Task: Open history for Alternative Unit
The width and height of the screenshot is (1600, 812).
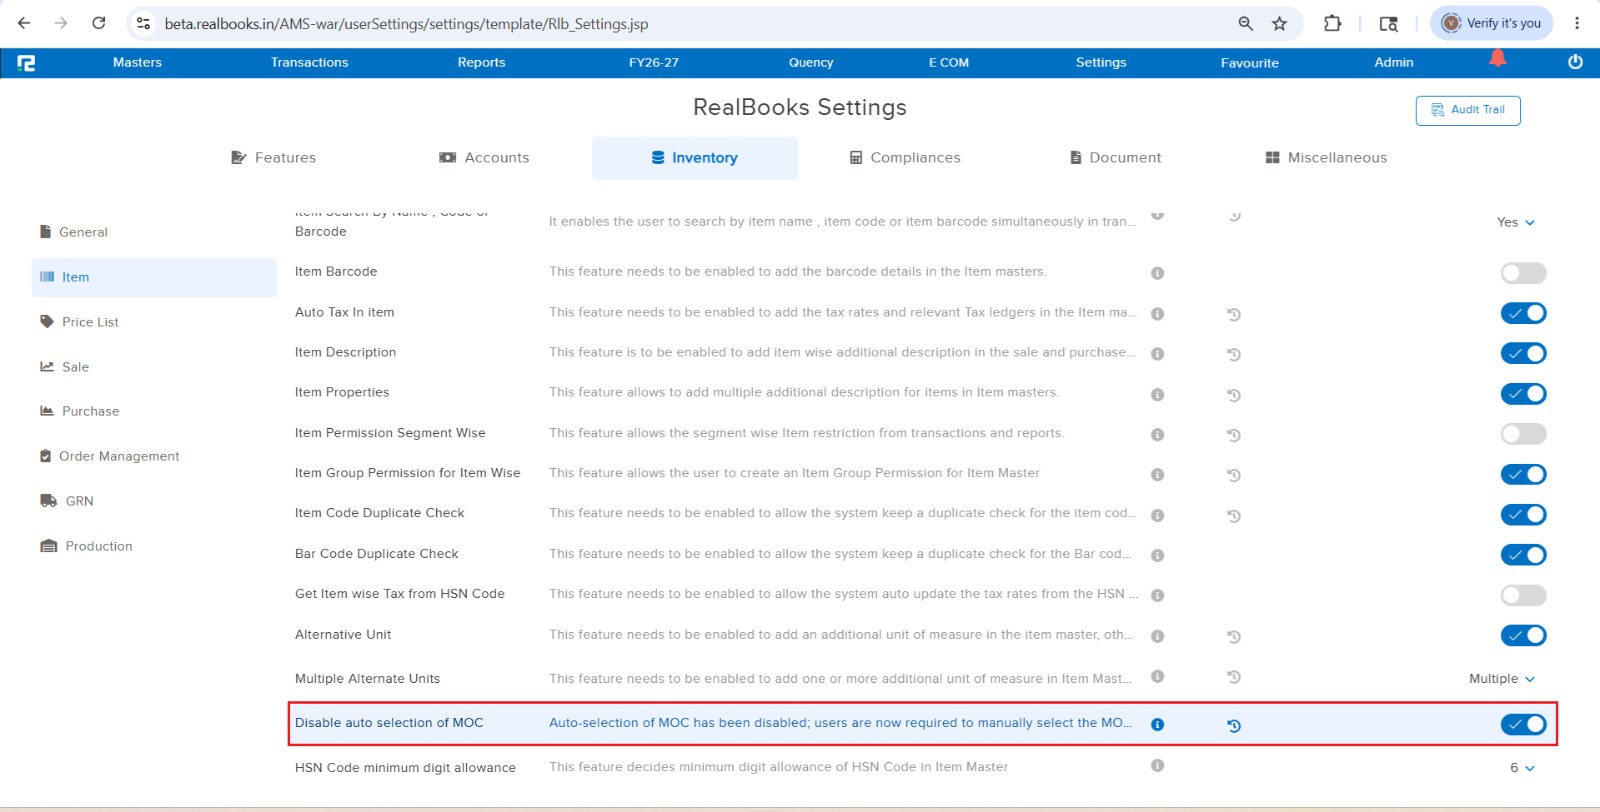Action: [1234, 637]
